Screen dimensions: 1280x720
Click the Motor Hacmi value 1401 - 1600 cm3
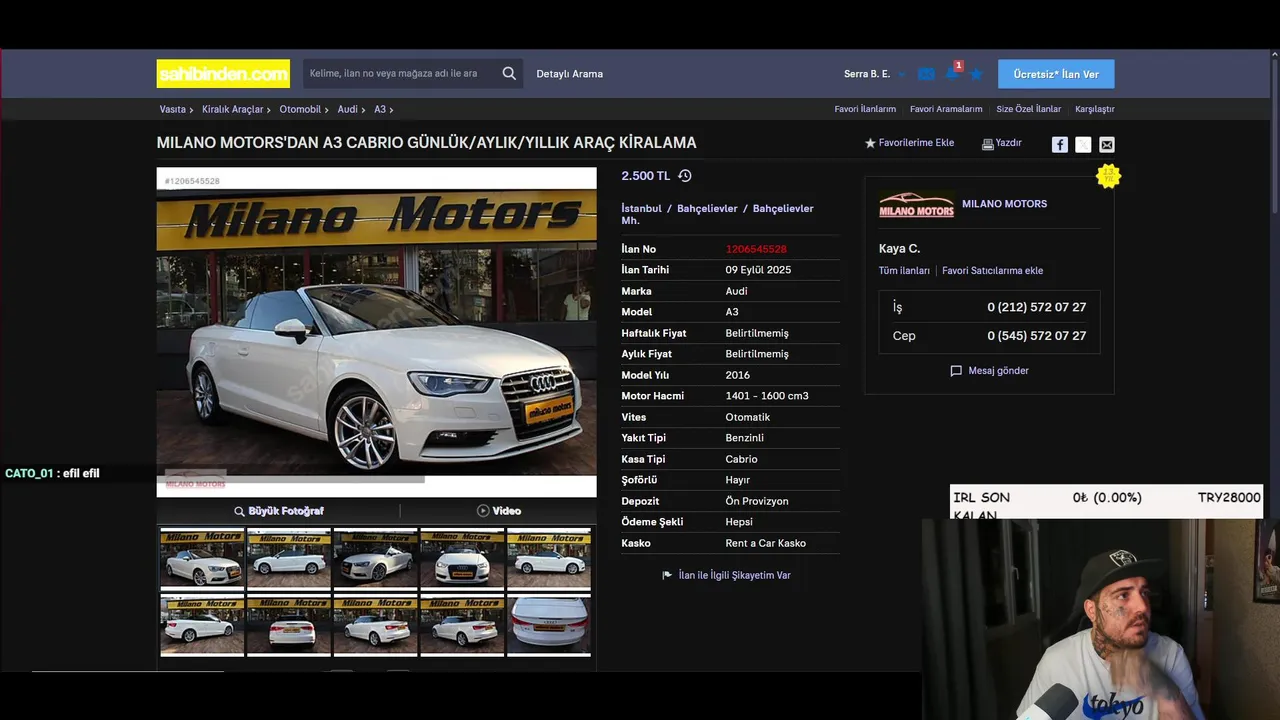point(767,396)
